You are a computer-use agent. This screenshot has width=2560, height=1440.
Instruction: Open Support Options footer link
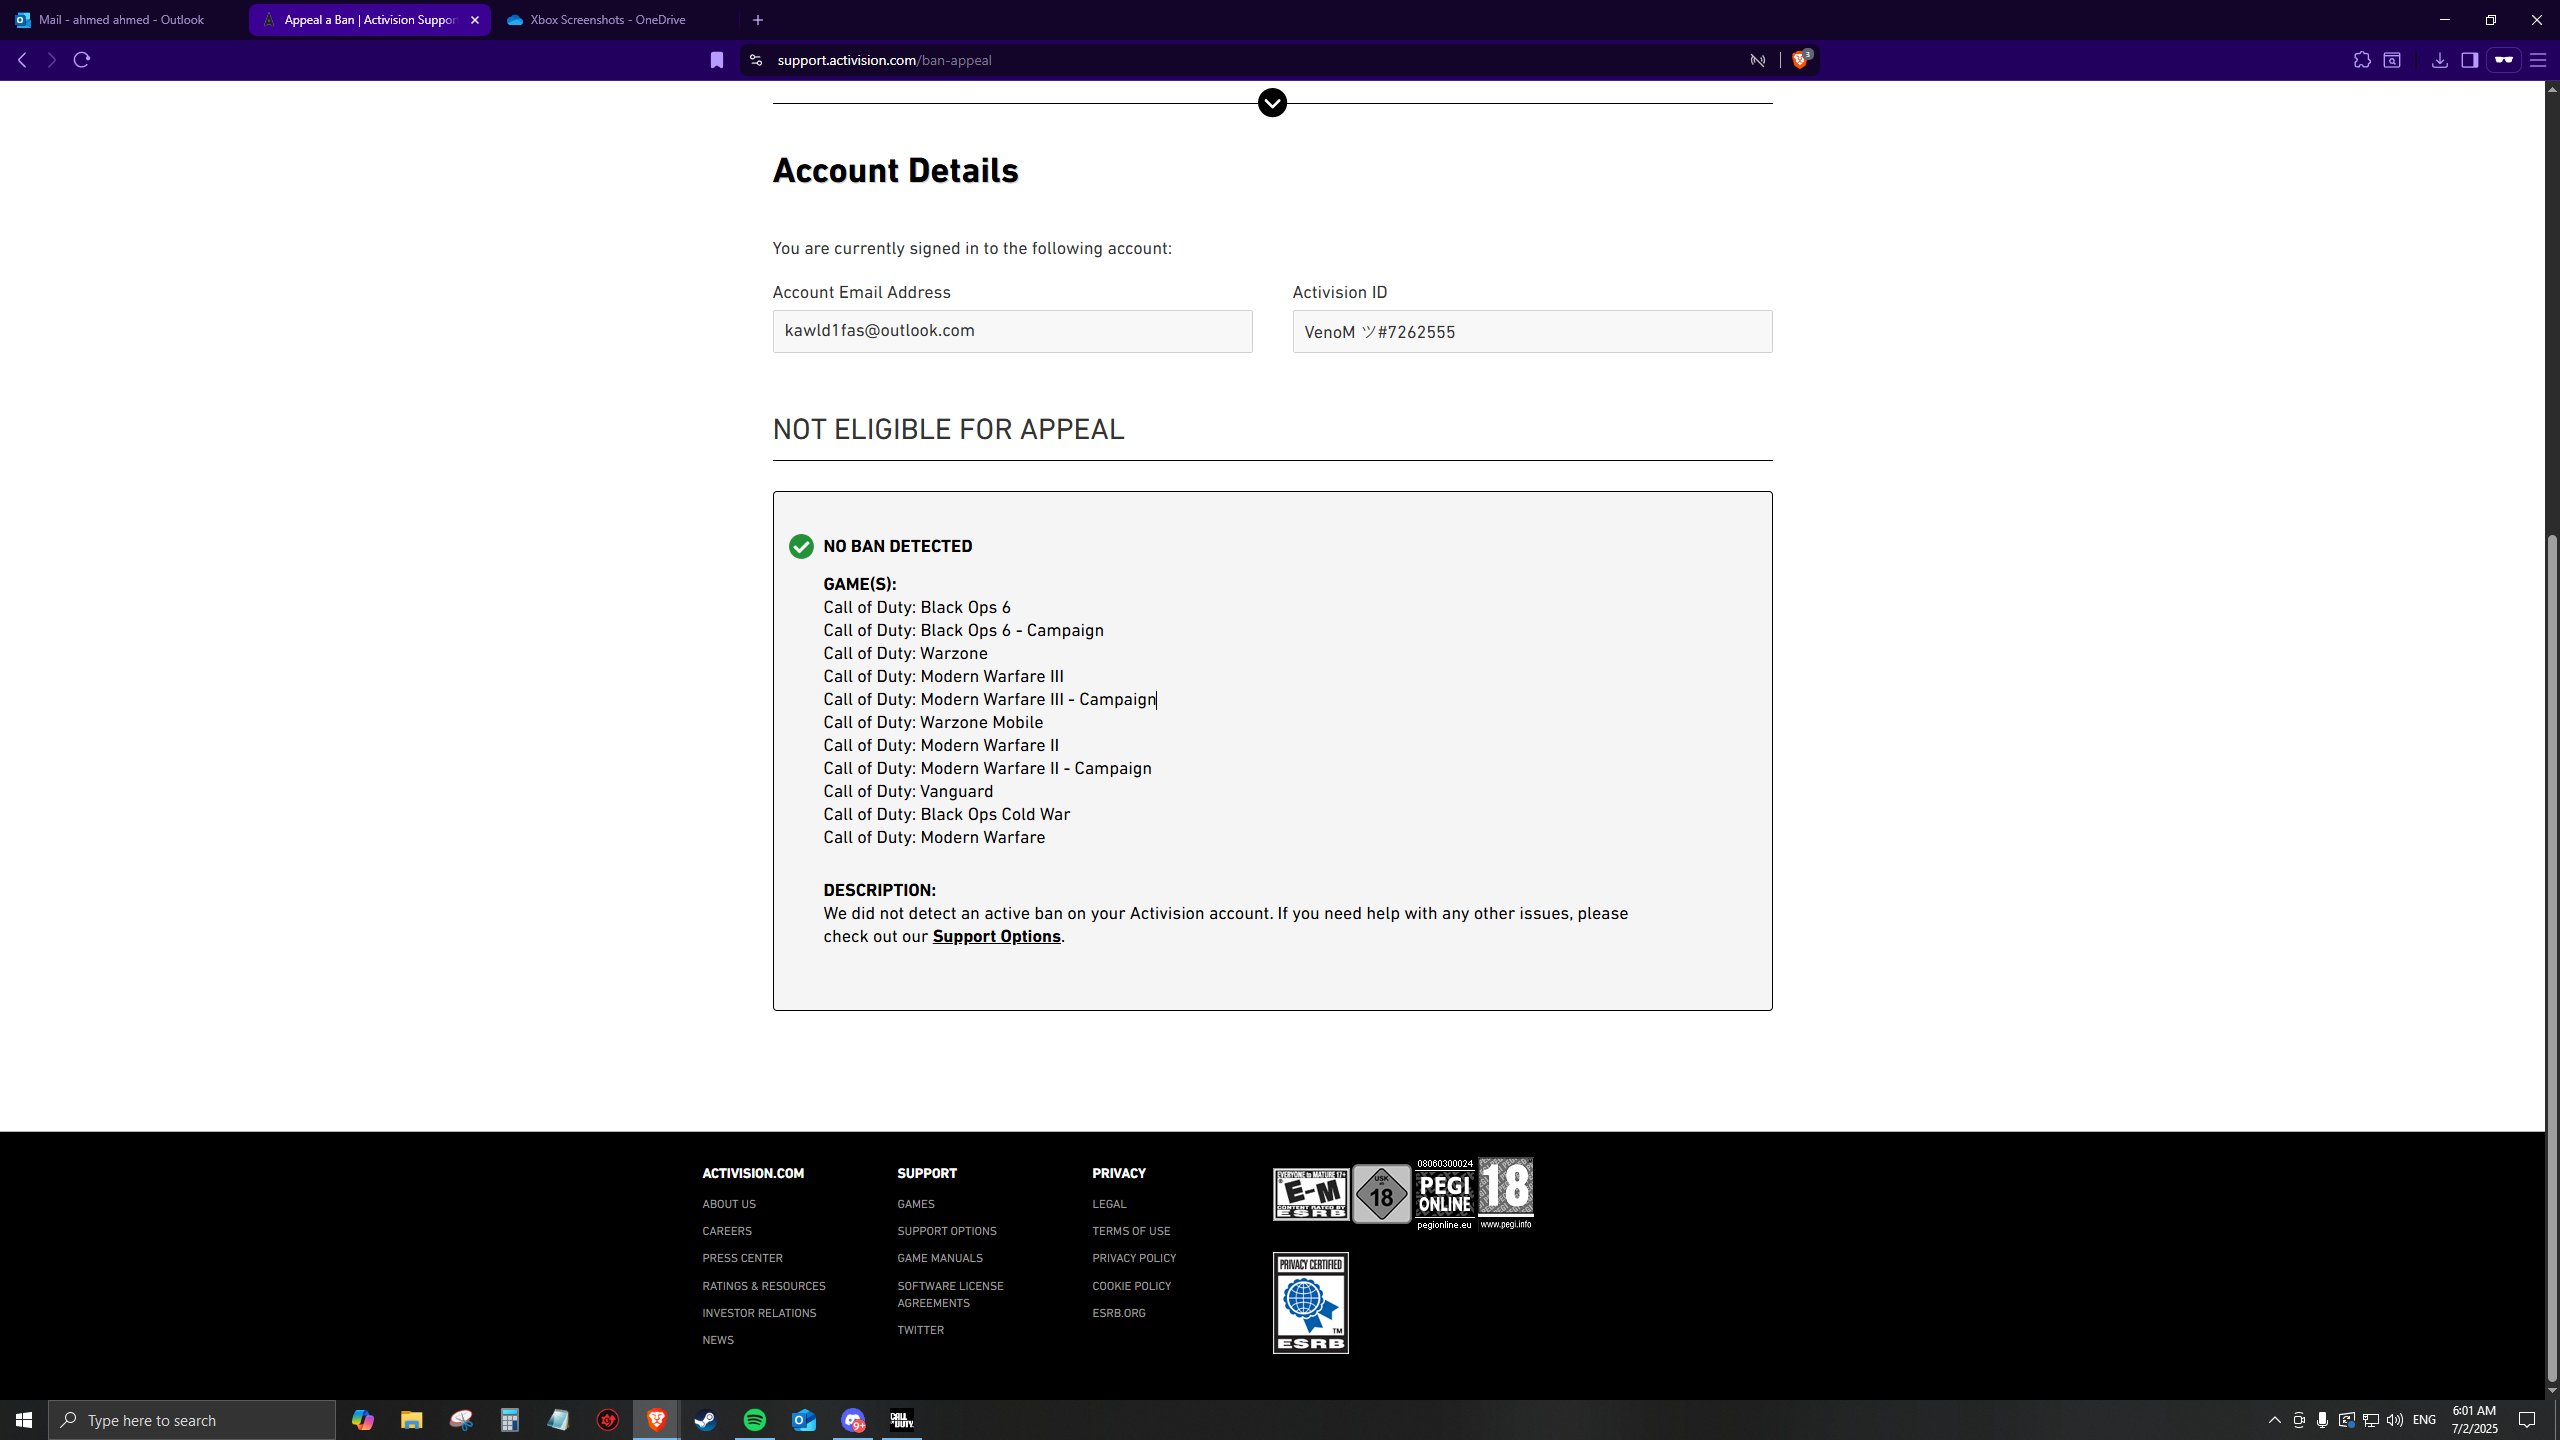tap(947, 1231)
